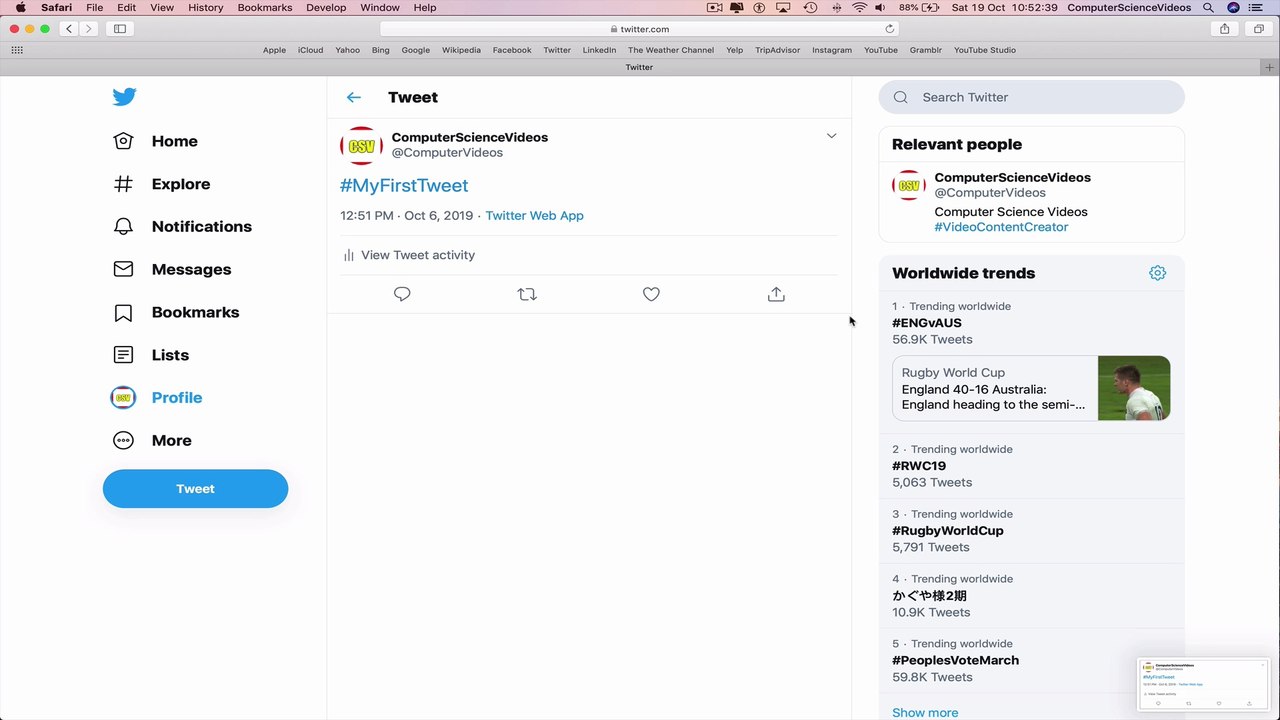Open the History menu

point(206,8)
